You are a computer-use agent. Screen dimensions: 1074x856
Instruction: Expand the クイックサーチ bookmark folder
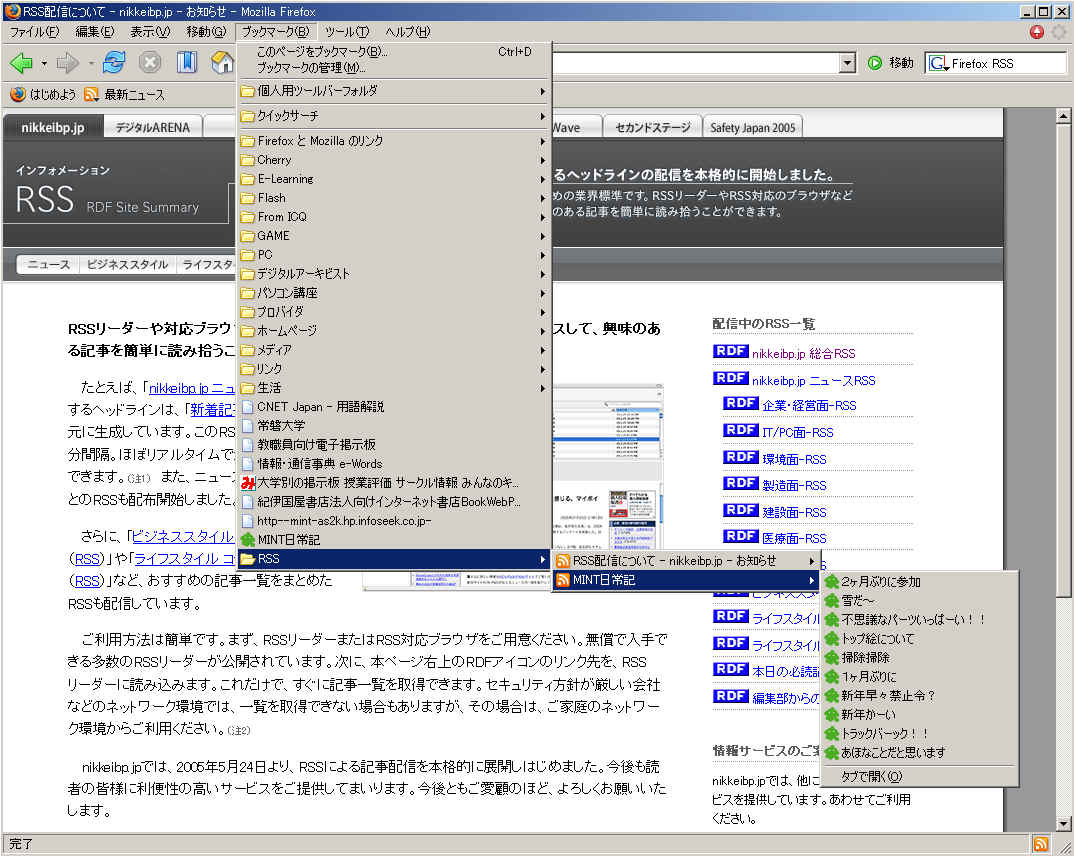394,116
